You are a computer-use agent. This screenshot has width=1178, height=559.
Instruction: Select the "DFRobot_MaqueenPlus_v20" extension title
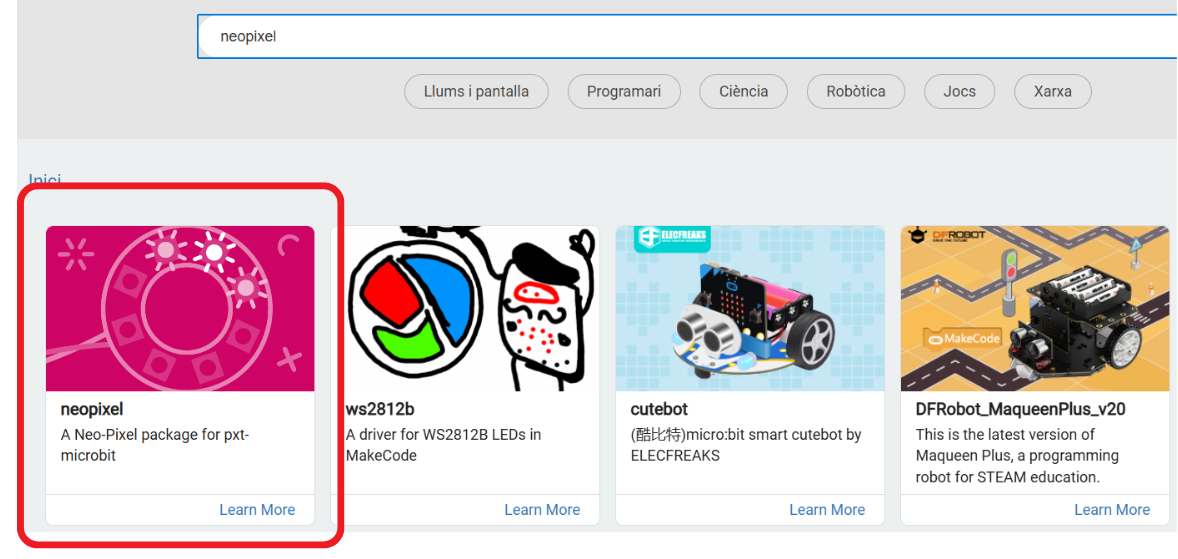point(1020,409)
